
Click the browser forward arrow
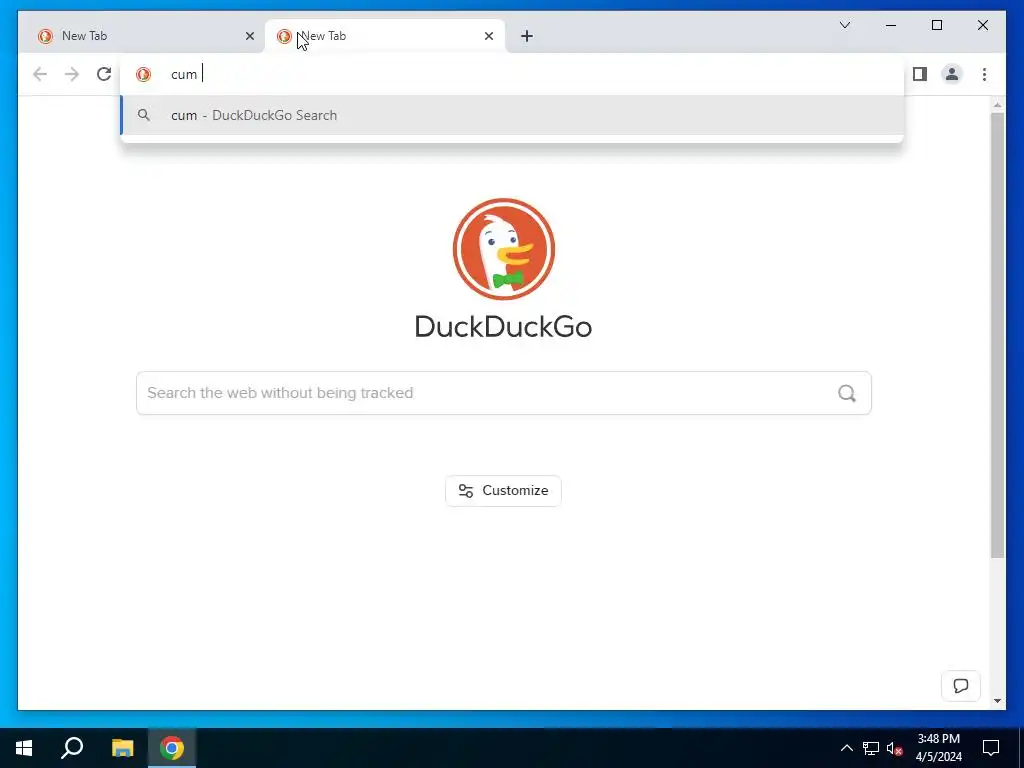tap(72, 74)
